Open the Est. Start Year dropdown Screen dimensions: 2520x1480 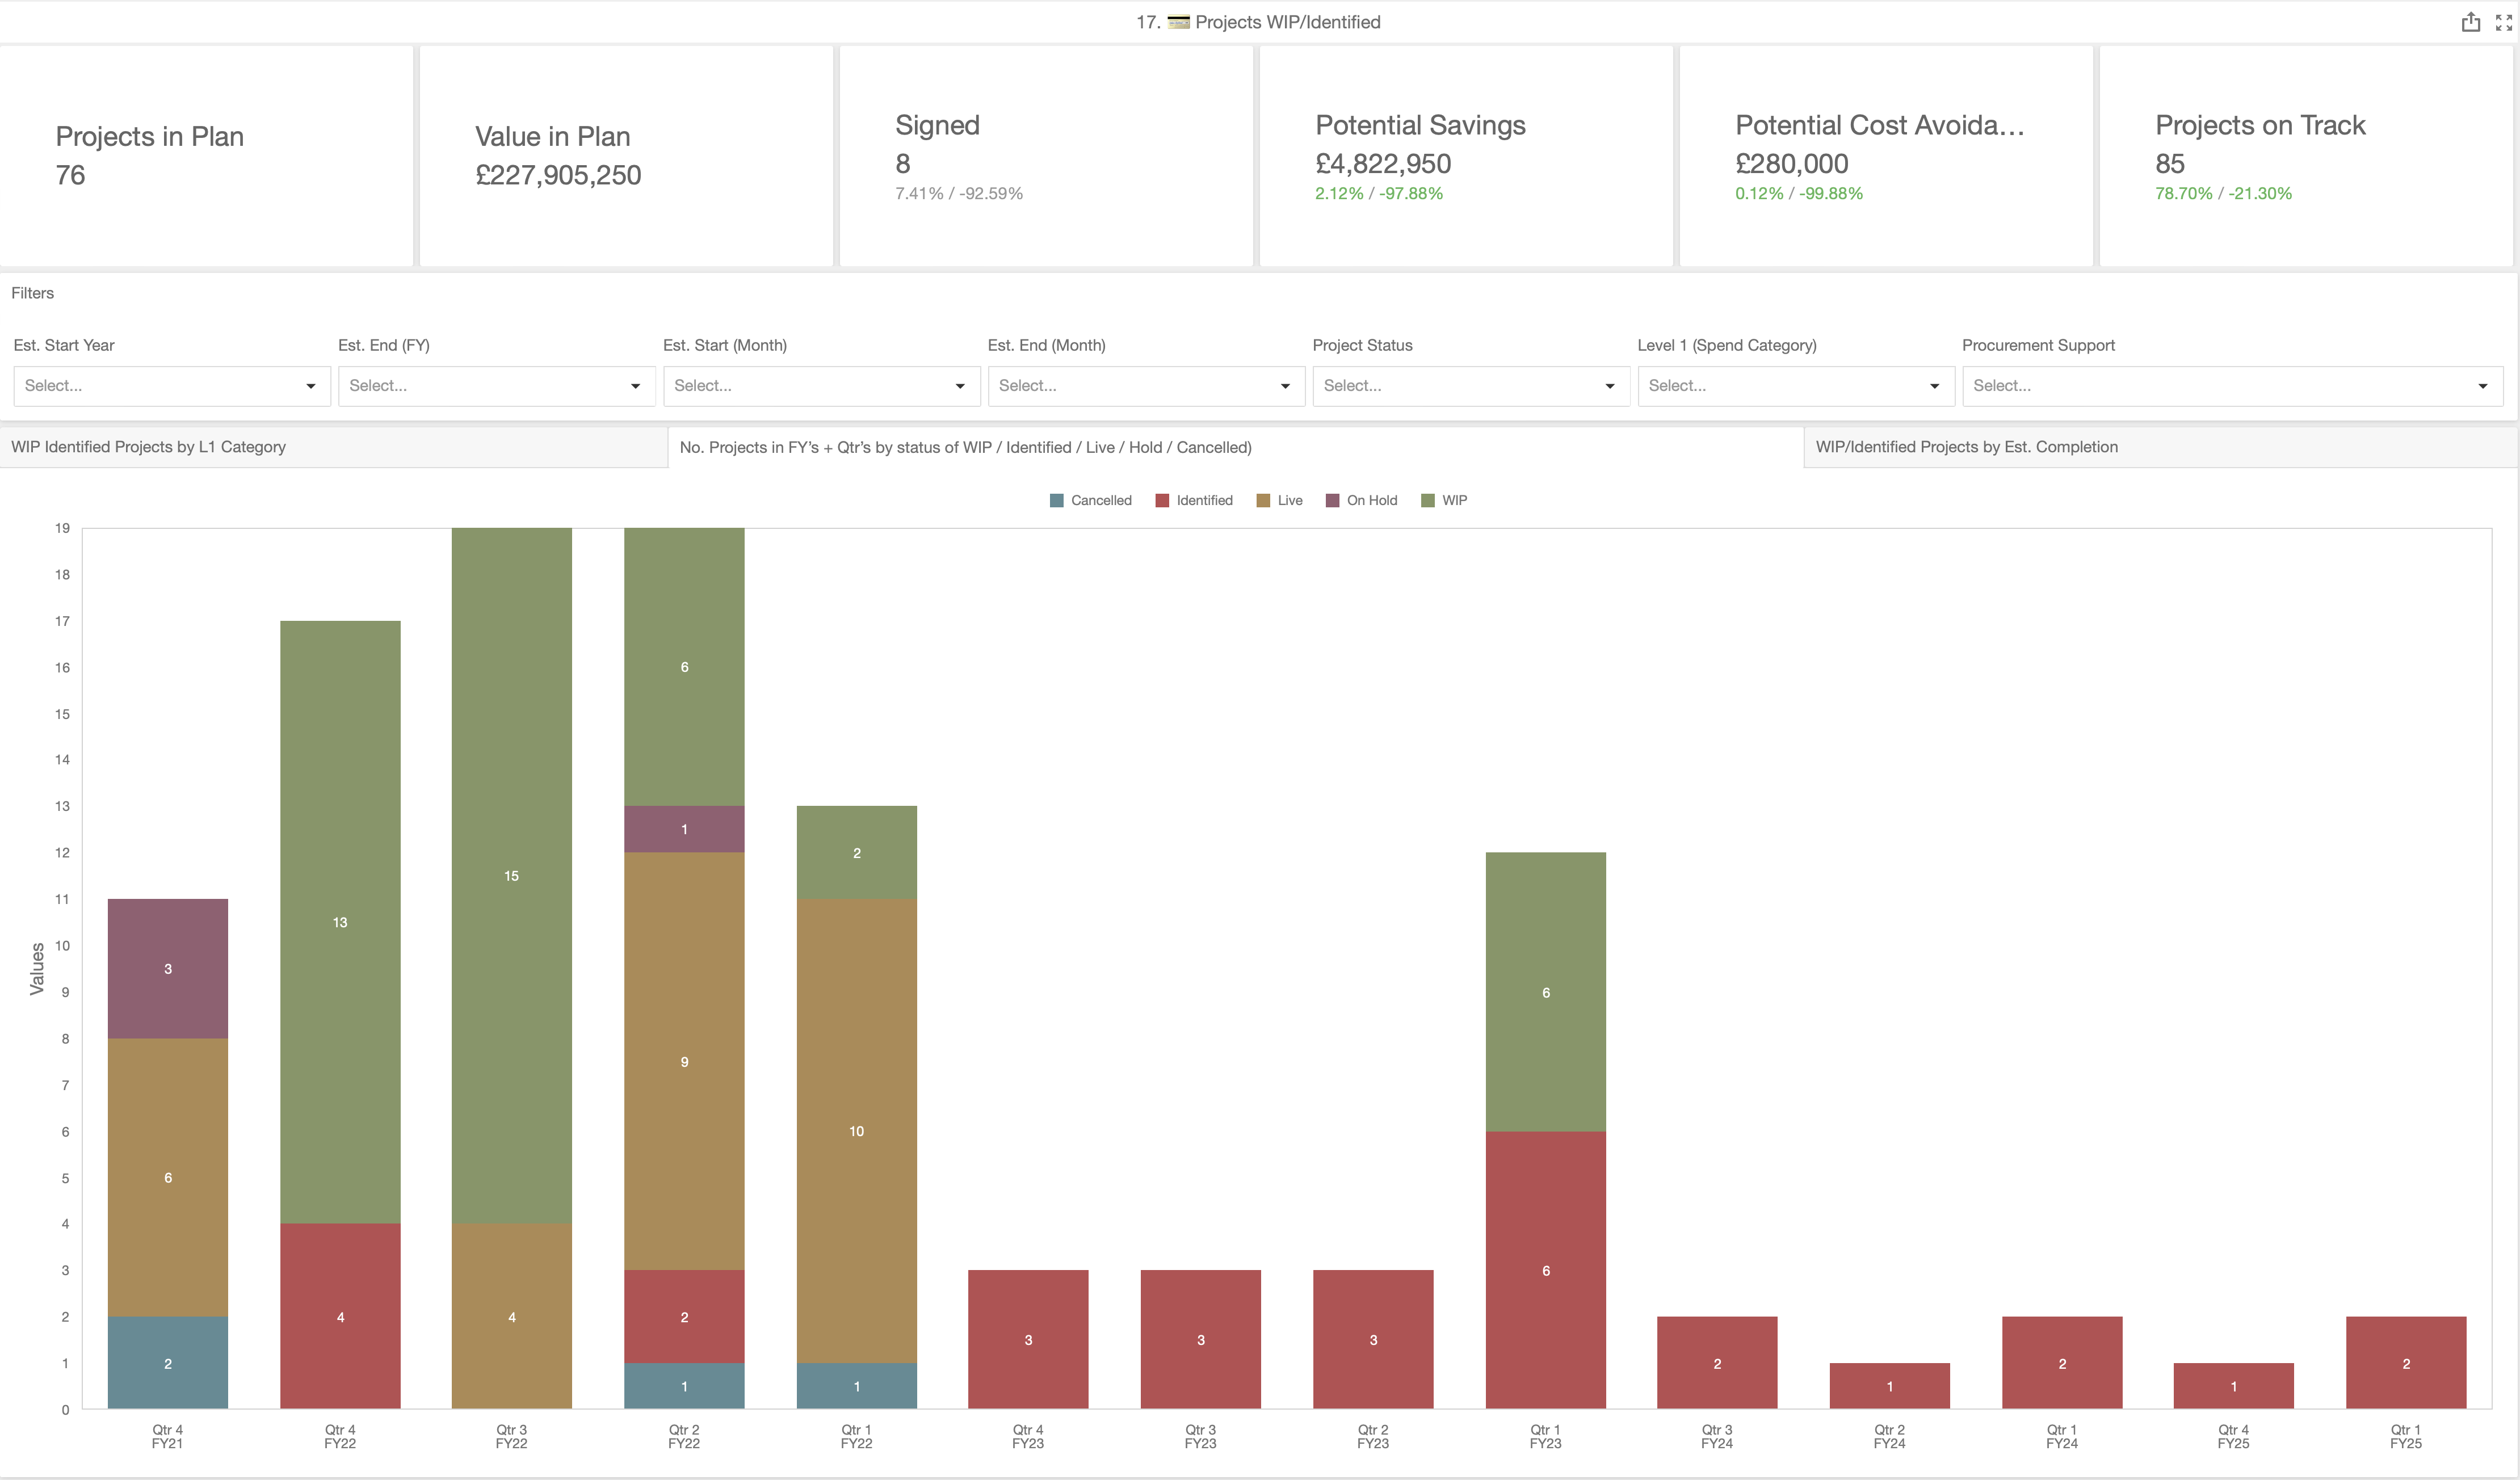(171, 386)
